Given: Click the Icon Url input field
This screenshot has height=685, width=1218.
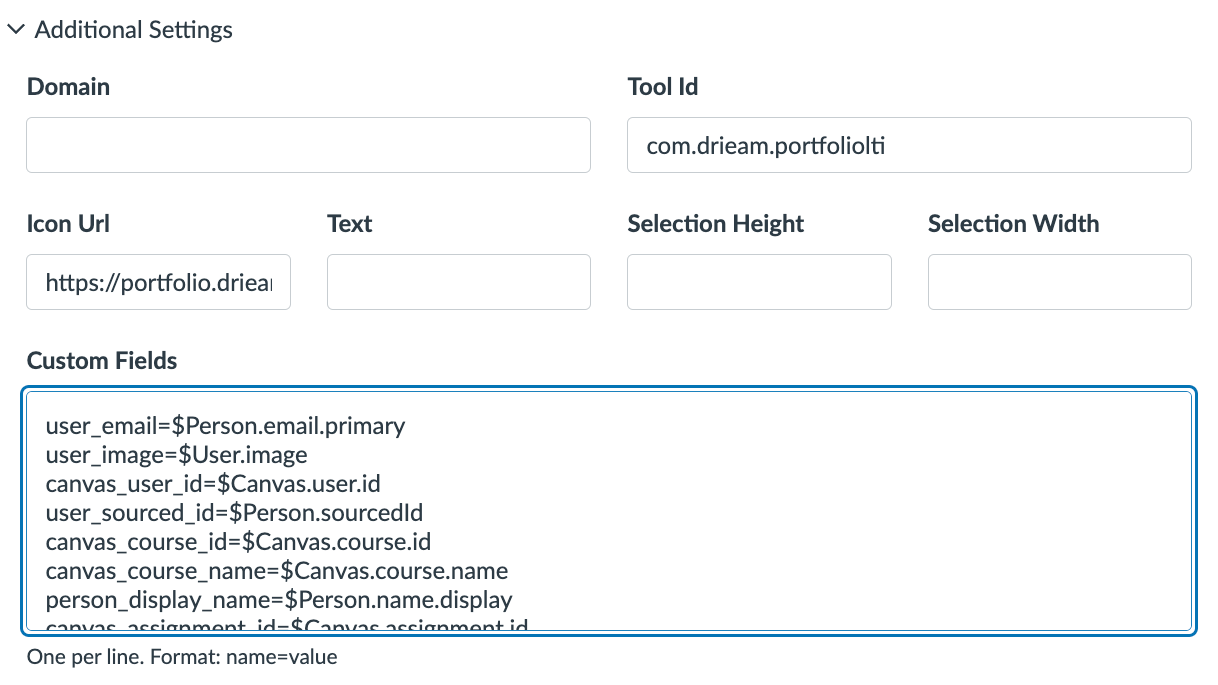Looking at the screenshot, I should tap(158, 282).
